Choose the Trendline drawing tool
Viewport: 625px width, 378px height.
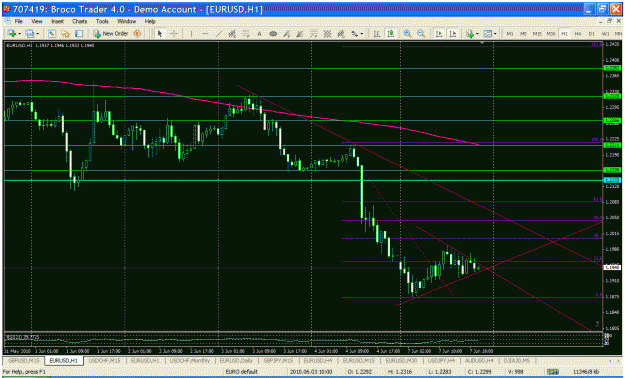click(218, 34)
